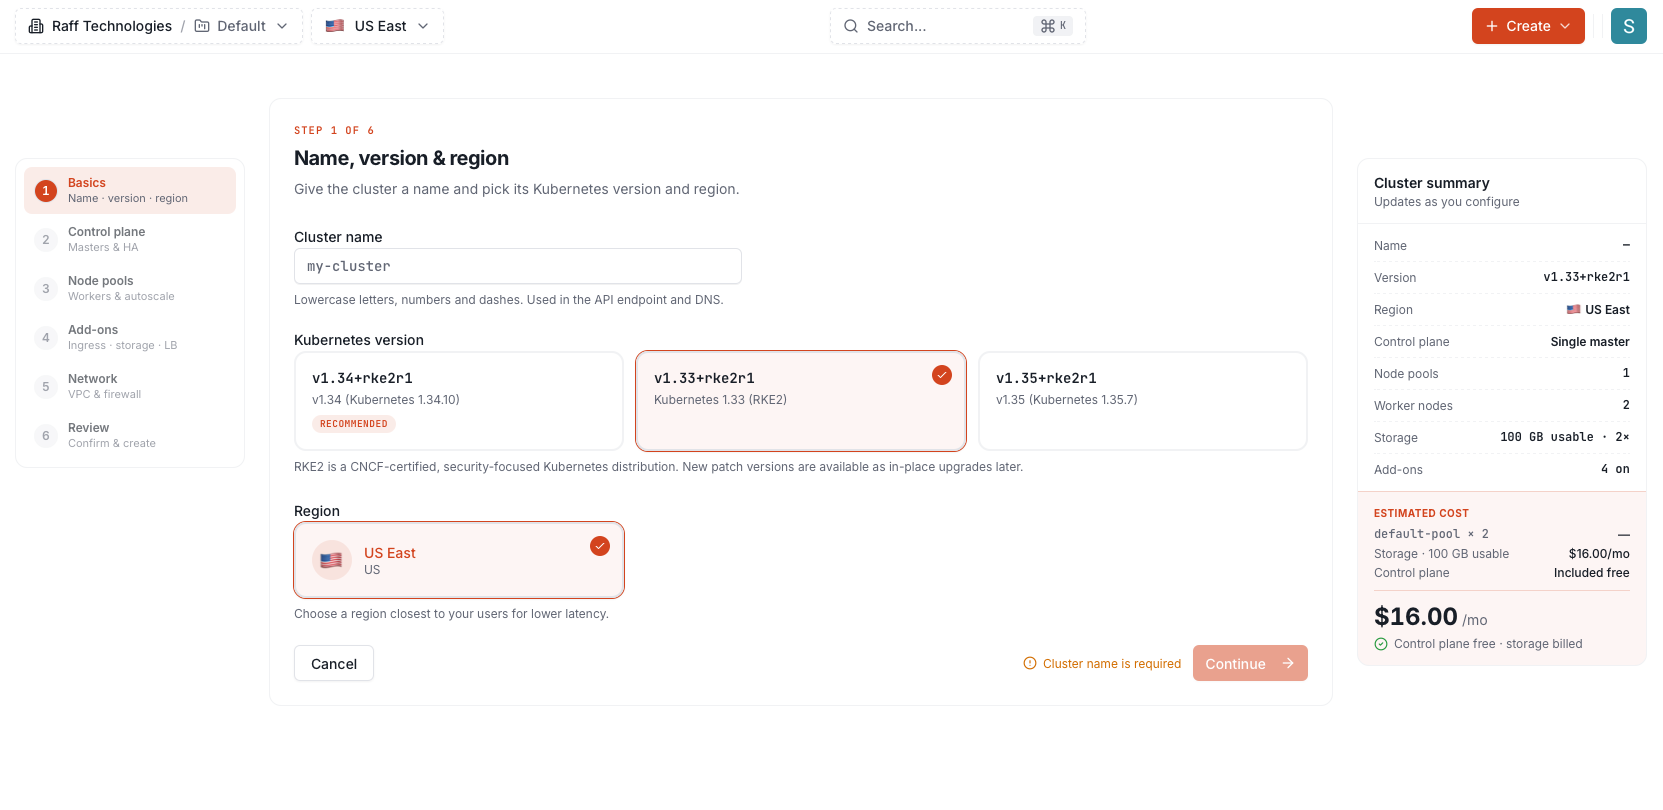Image resolution: width=1663 pixels, height=810 pixels.
Task: Open the US East region dropdown
Action: tap(377, 26)
